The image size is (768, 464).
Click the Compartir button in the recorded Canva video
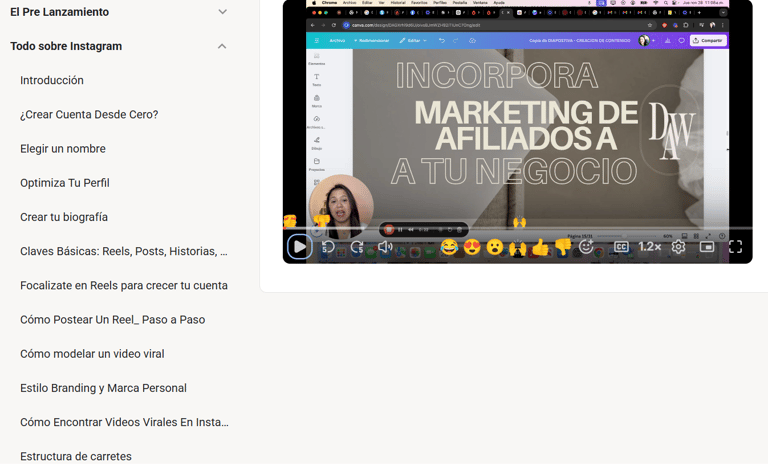pos(708,40)
